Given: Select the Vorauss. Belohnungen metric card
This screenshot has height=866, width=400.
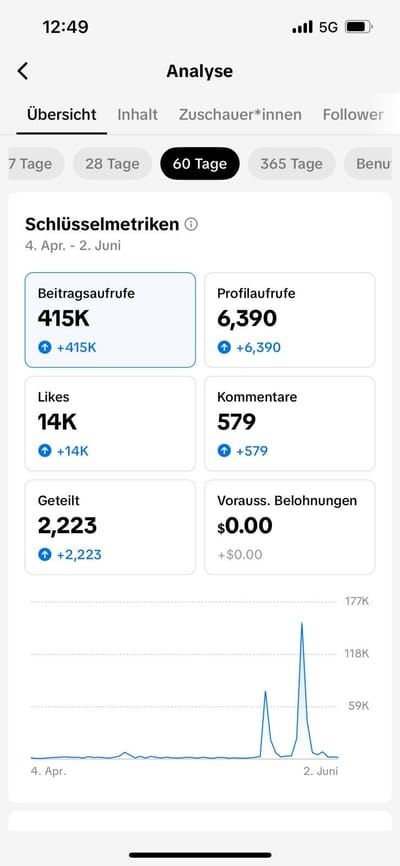Looking at the screenshot, I should coord(290,527).
